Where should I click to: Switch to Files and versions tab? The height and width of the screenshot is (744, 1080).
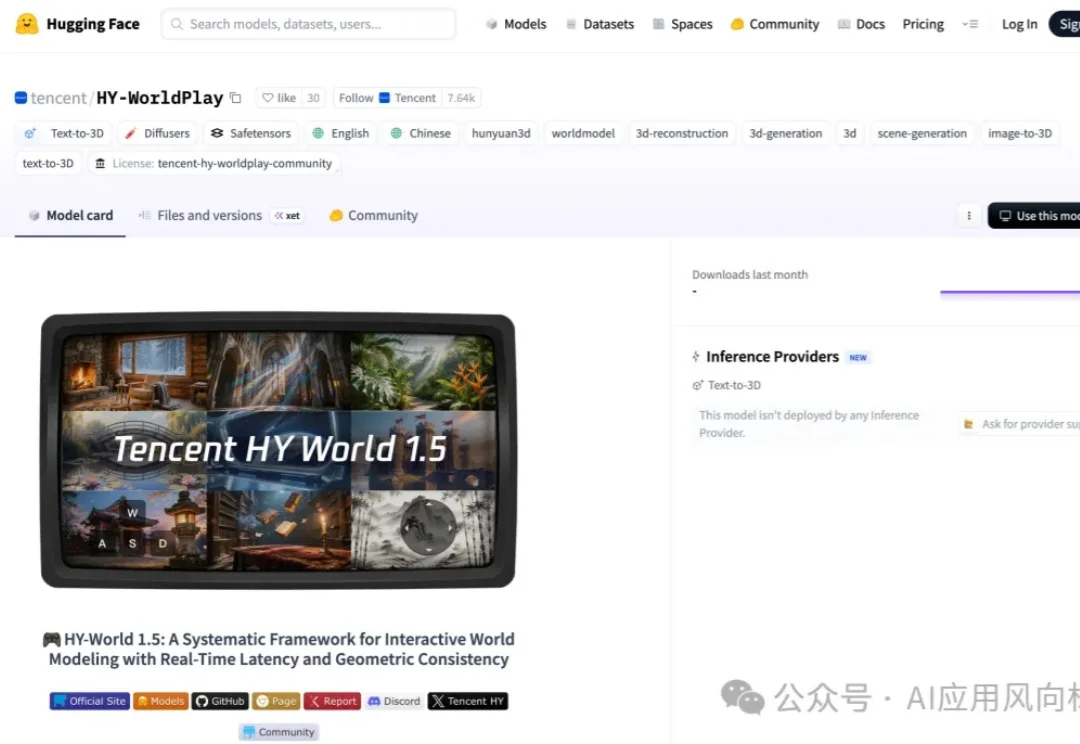click(209, 216)
